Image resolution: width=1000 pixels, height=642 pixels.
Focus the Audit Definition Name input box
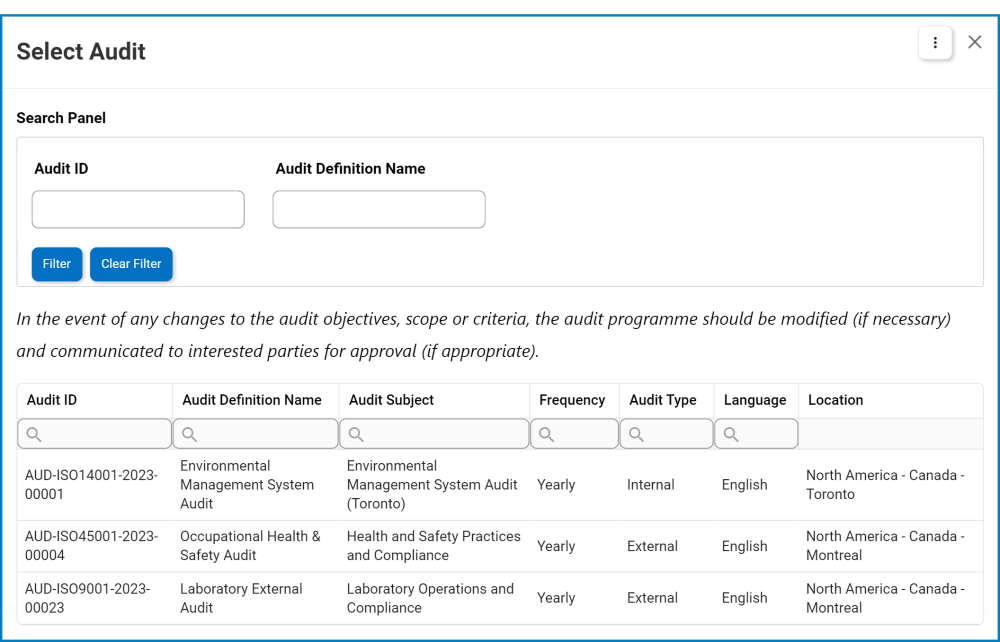click(378, 209)
